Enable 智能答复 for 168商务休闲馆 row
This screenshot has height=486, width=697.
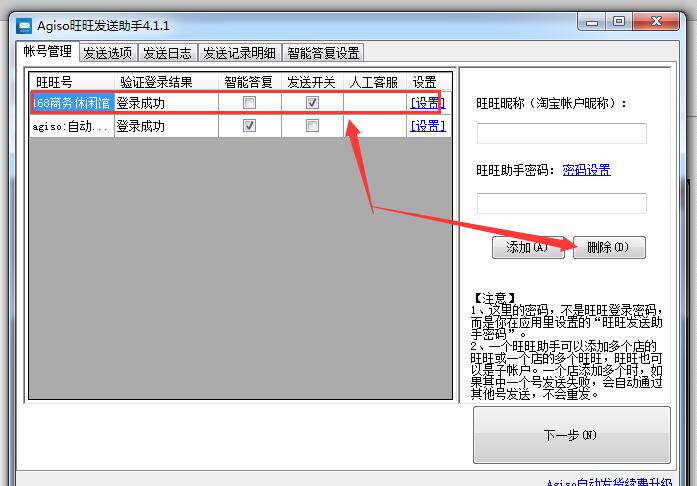(x=249, y=103)
